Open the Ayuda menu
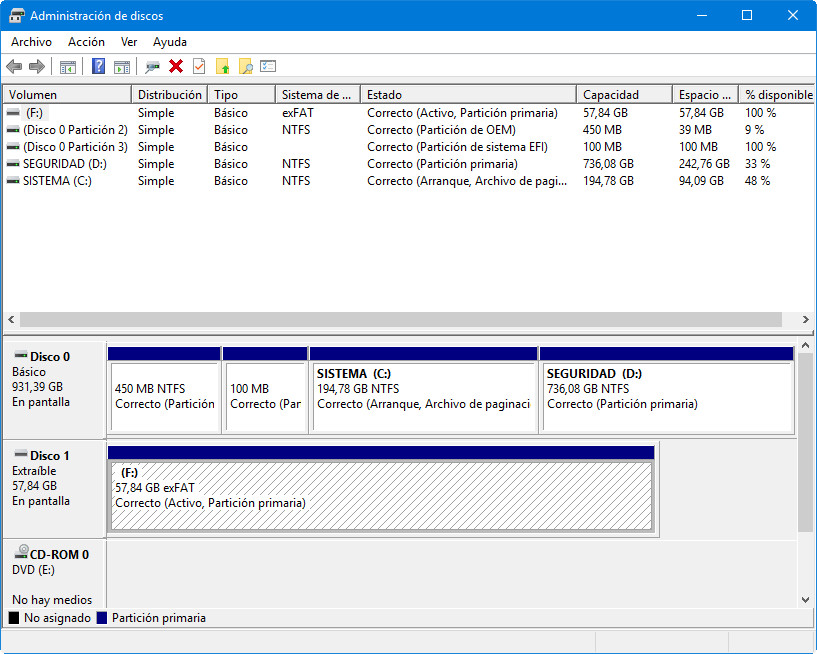Image resolution: width=817 pixels, height=654 pixels. [170, 42]
